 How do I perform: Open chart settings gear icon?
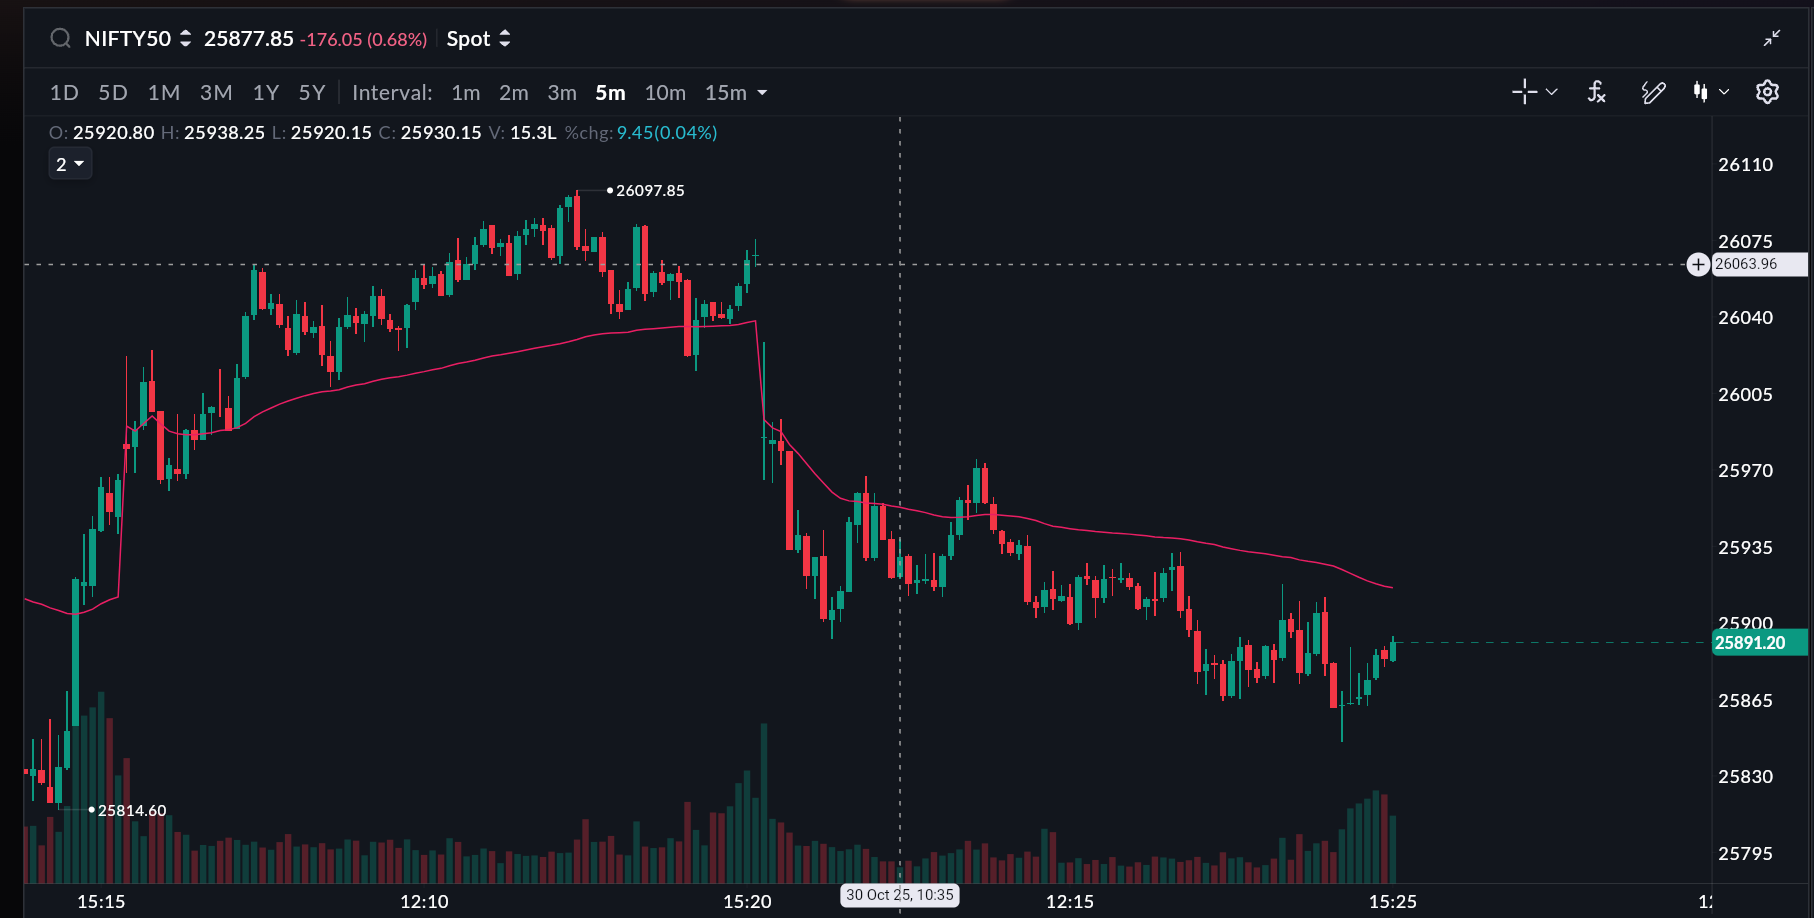pyautogui.click(x=1767, y=92)
